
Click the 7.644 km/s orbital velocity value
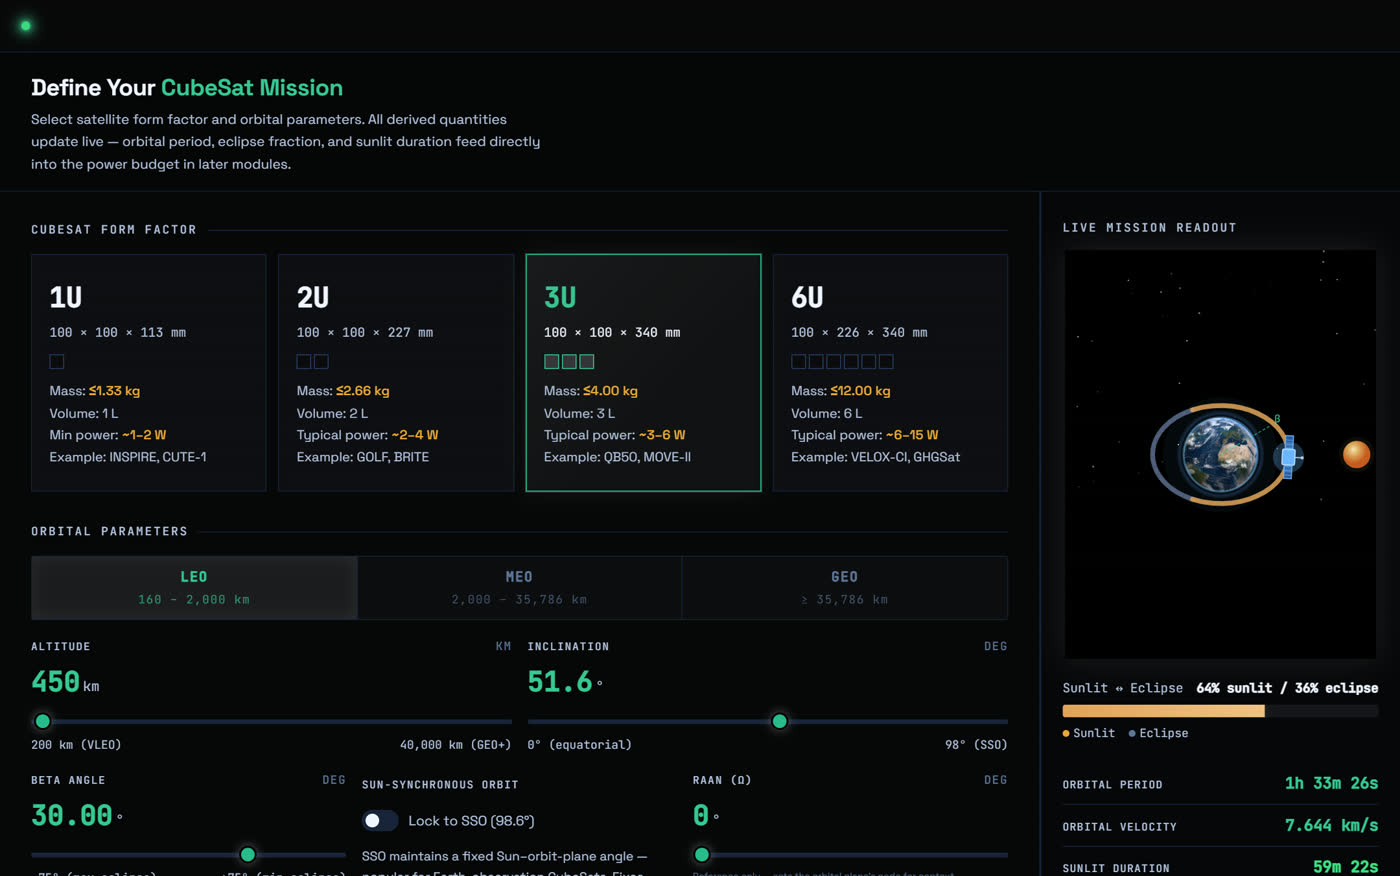1331,825
